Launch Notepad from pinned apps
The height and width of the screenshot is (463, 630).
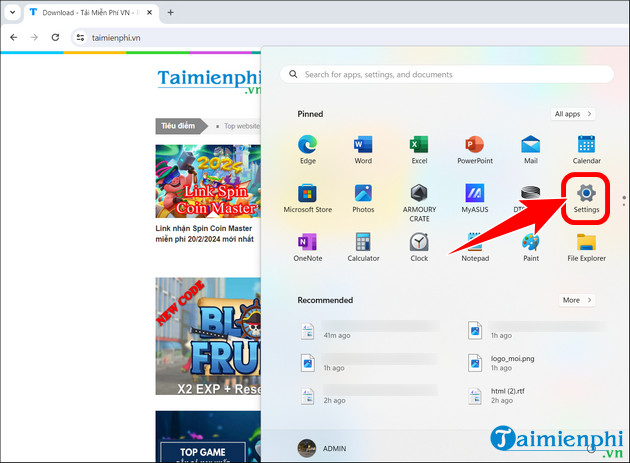(x=475, y=247)
